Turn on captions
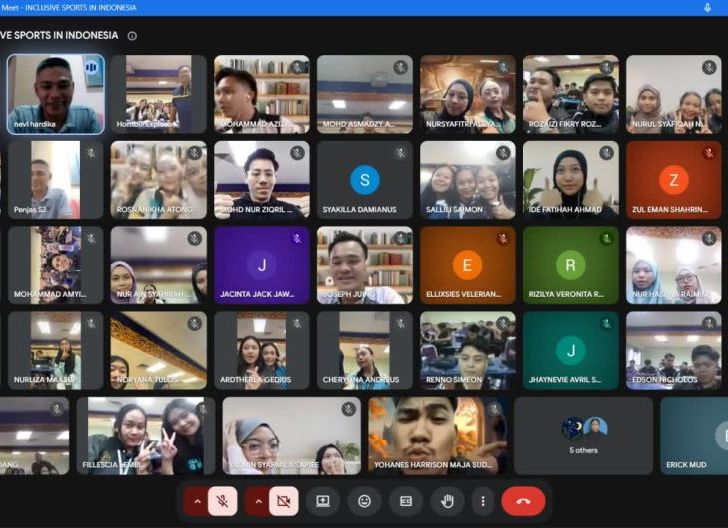The image size is (728, 528). coord(406,501)
